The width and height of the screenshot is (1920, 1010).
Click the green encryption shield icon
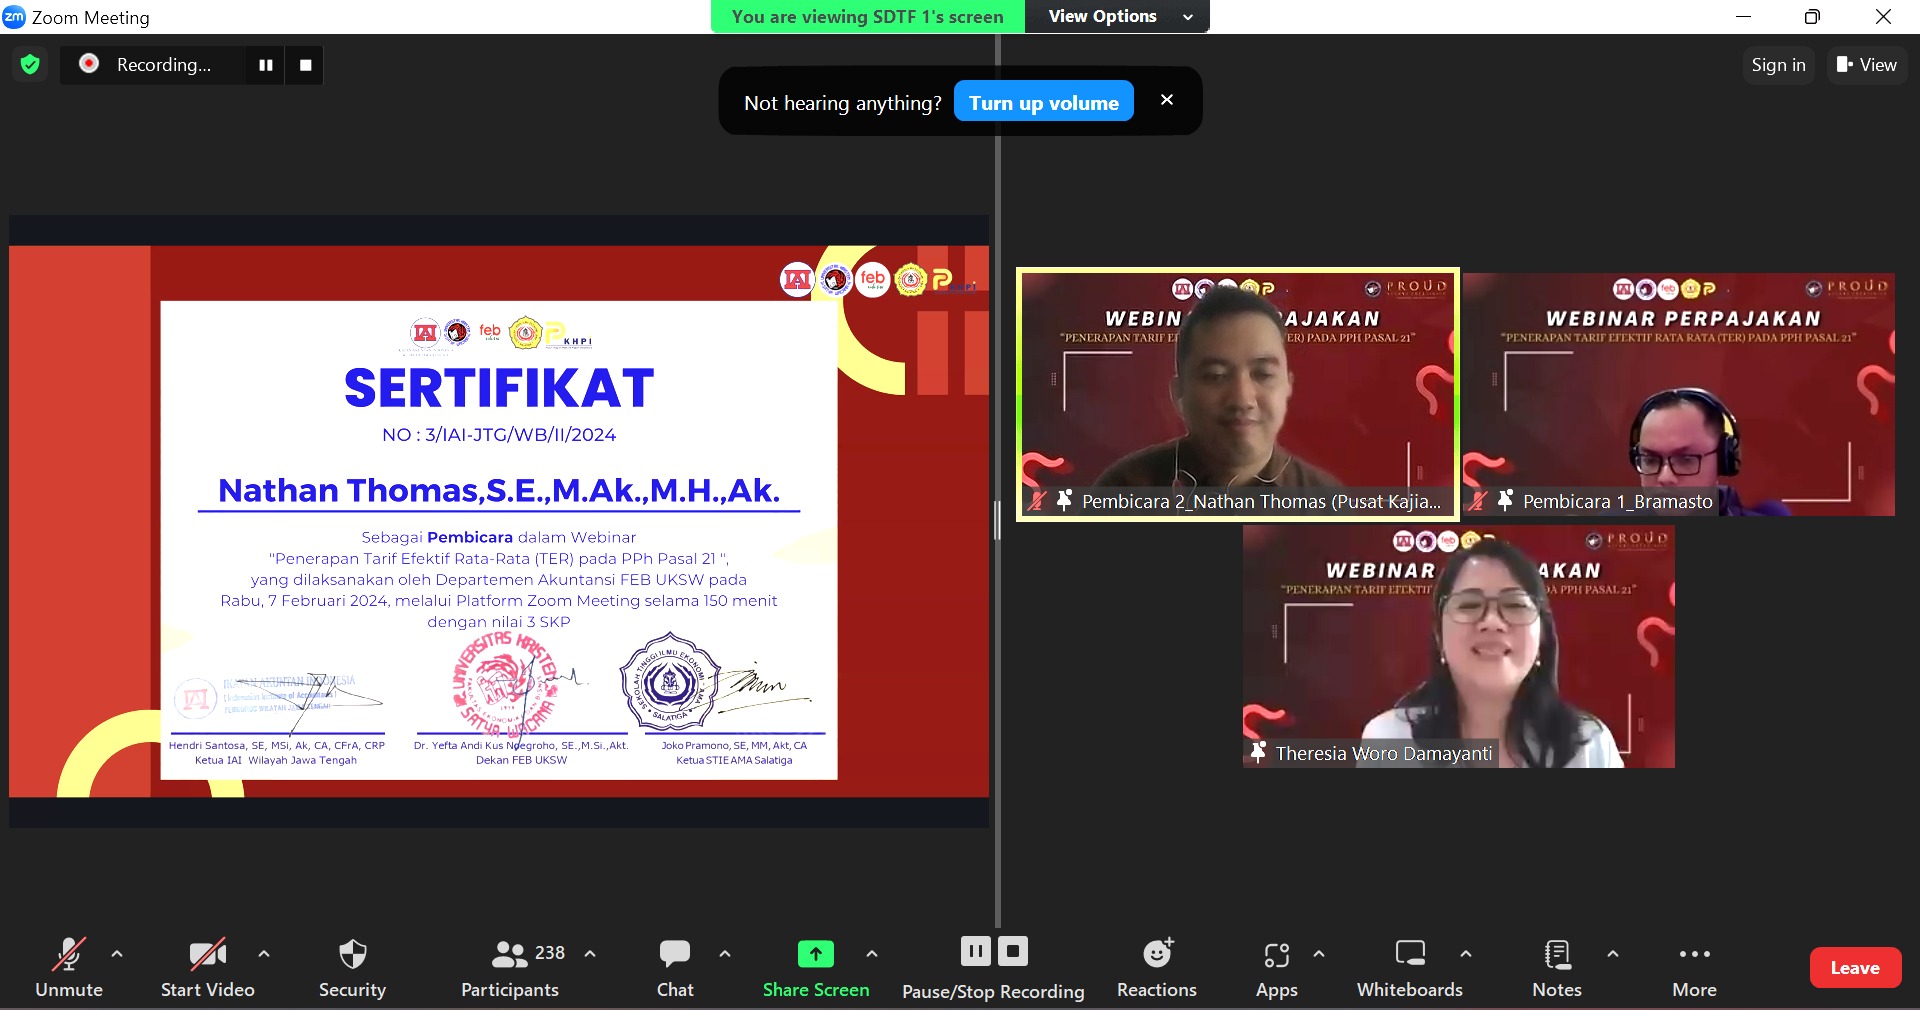[x=30, y=65]
